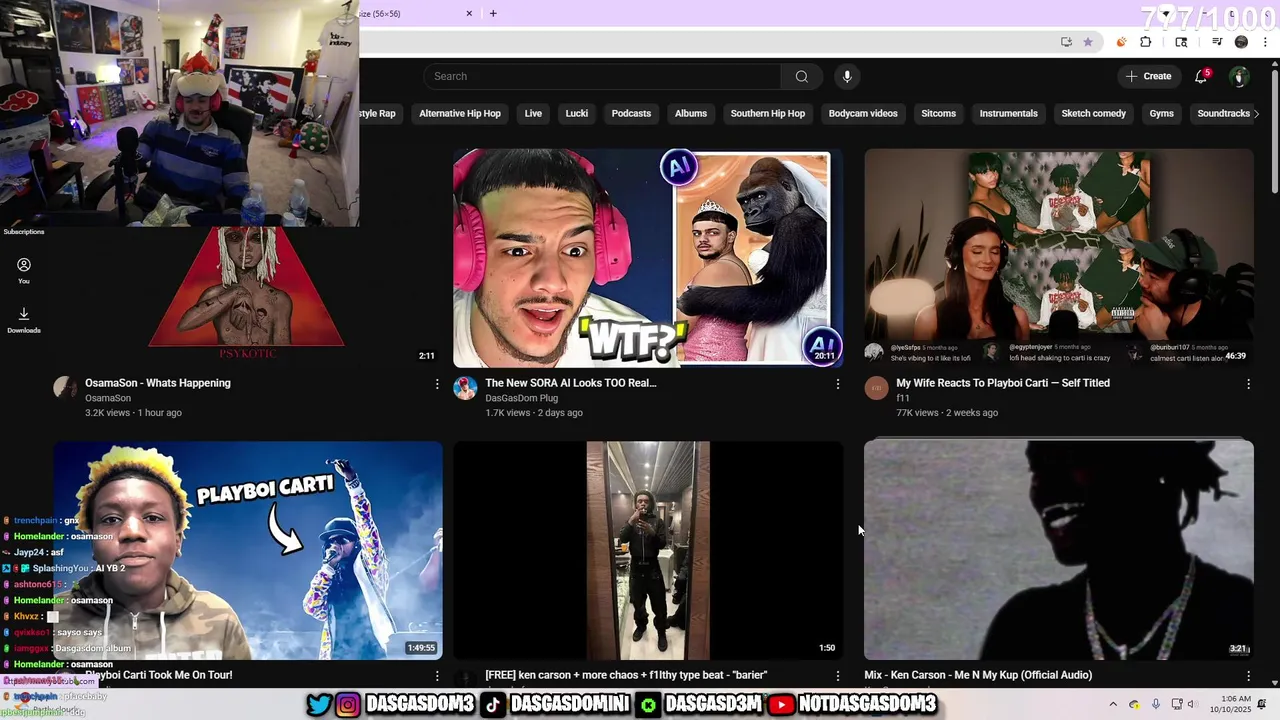
Task: Bookmark the page with the star icon
Action: [1087, 42]
